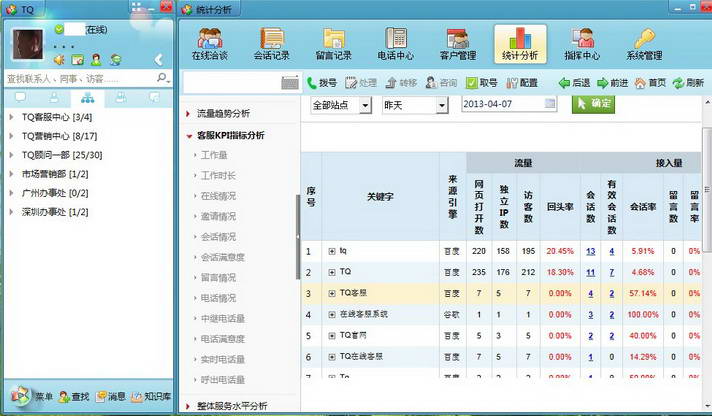Collapse the TQ panel with left chevron
712x416 pixels.
(158, 59)
